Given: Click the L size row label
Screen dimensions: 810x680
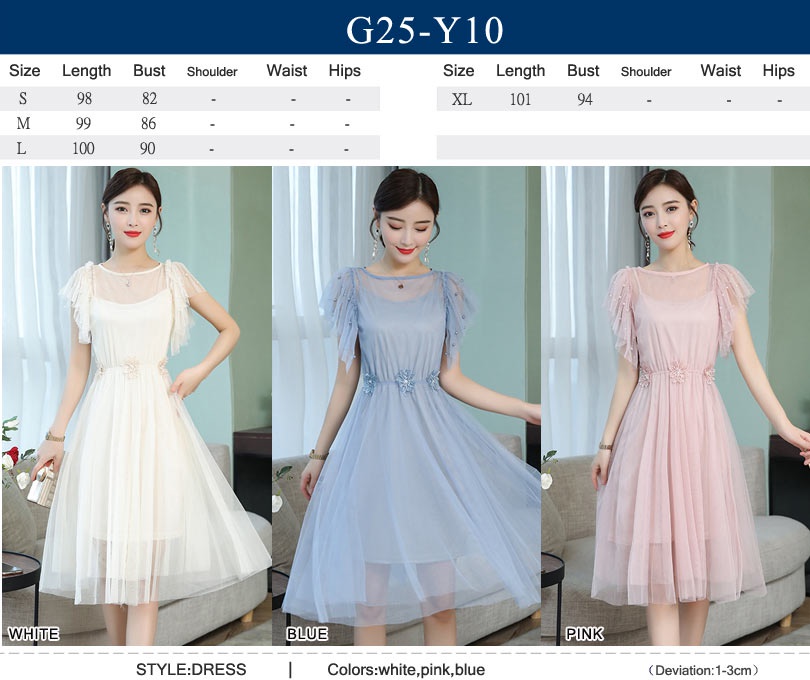Looking at the screenshot, I should 21,148.
